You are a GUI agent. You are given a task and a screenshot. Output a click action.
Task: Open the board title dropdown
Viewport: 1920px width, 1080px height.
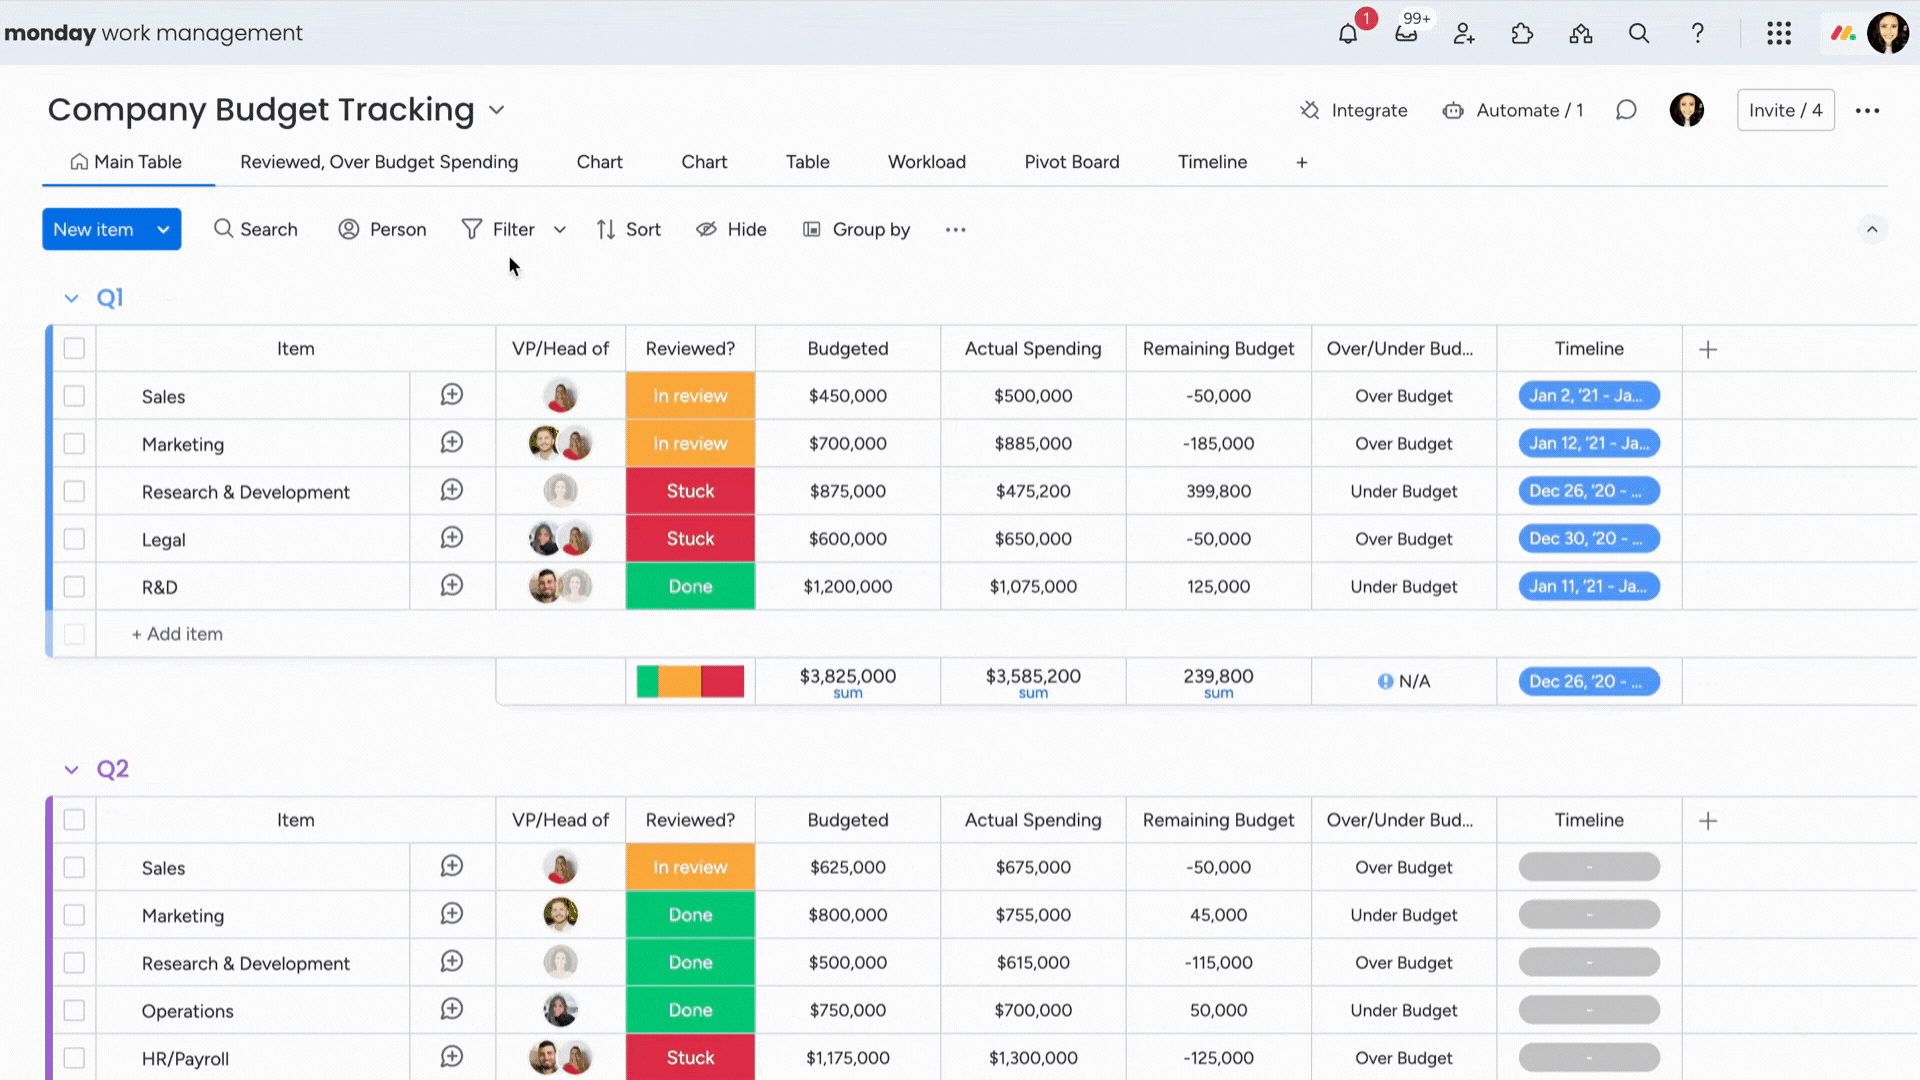coord(497,110)
